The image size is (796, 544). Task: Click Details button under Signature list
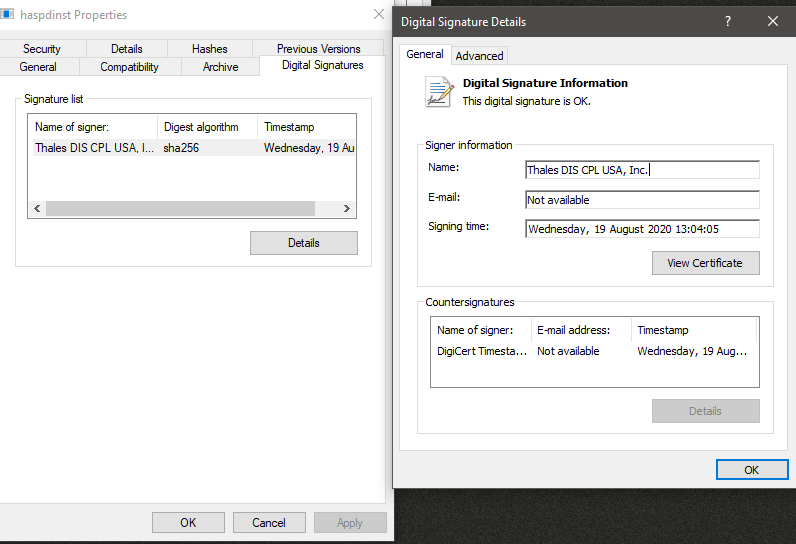(x=304, y=243)
